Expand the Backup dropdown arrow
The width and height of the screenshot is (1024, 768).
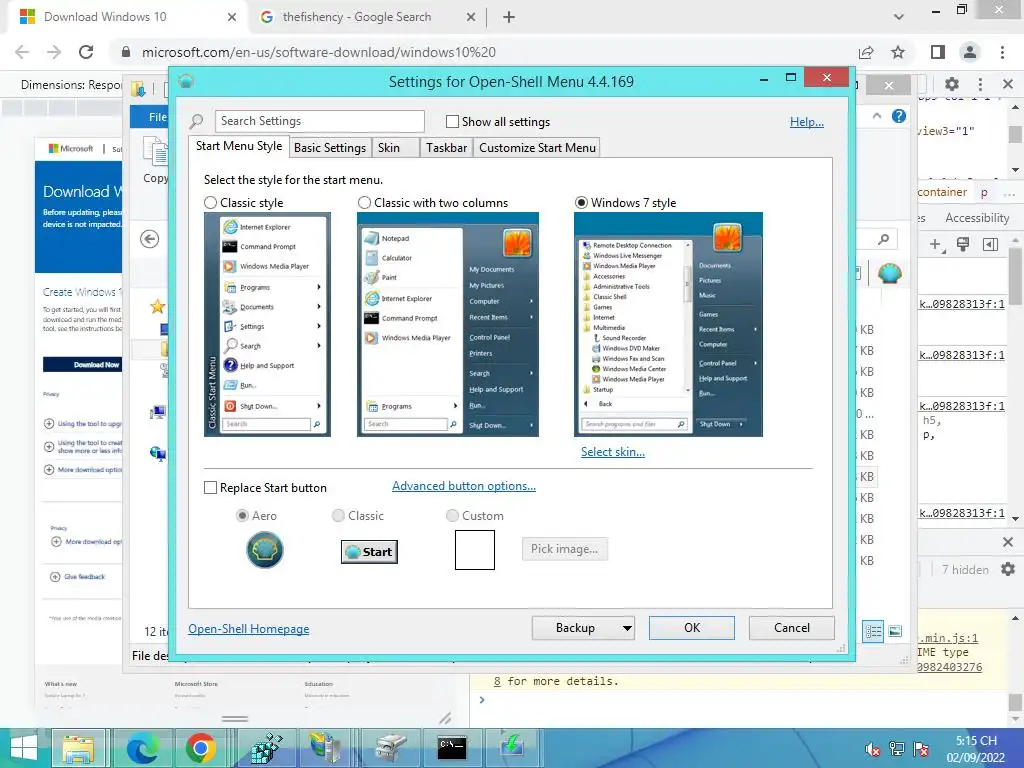[x=627, y=628]
